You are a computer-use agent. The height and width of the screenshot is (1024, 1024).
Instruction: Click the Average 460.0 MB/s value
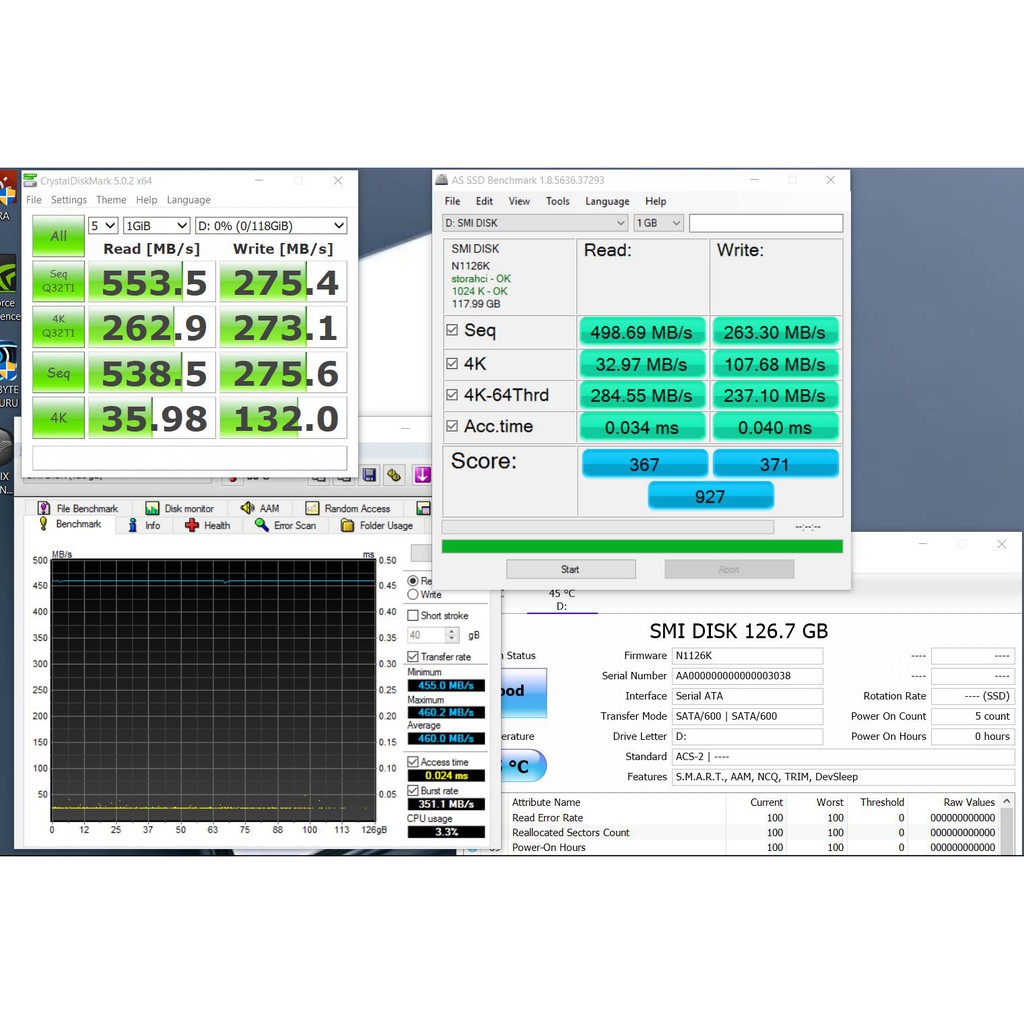click(x=446, y=739)
